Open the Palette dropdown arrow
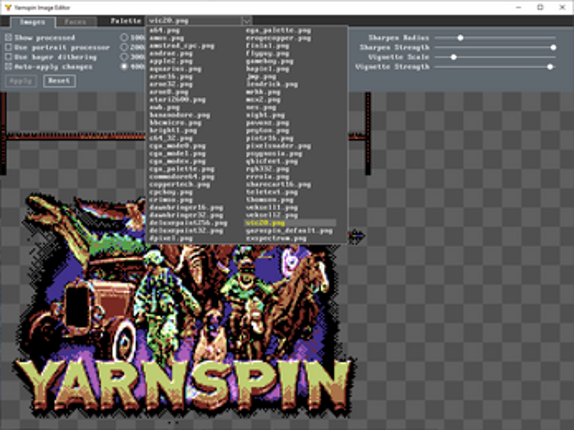This screenshot has height=430, width=574. point(247,20)
